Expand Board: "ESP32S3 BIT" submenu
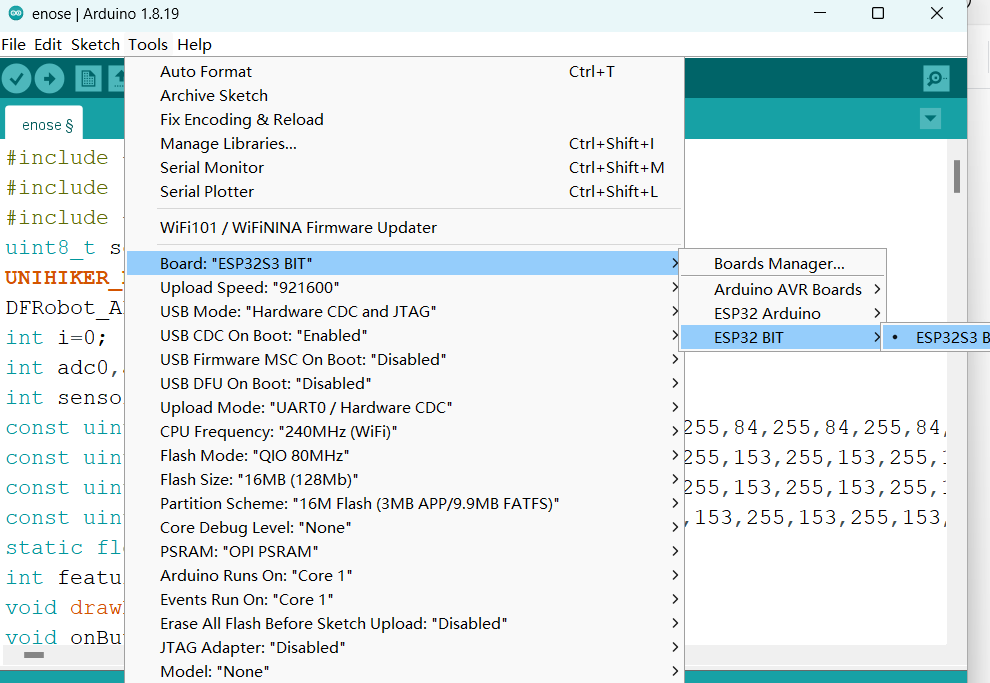This screenshot has height=683, width=990. click(x=405, y=263)
